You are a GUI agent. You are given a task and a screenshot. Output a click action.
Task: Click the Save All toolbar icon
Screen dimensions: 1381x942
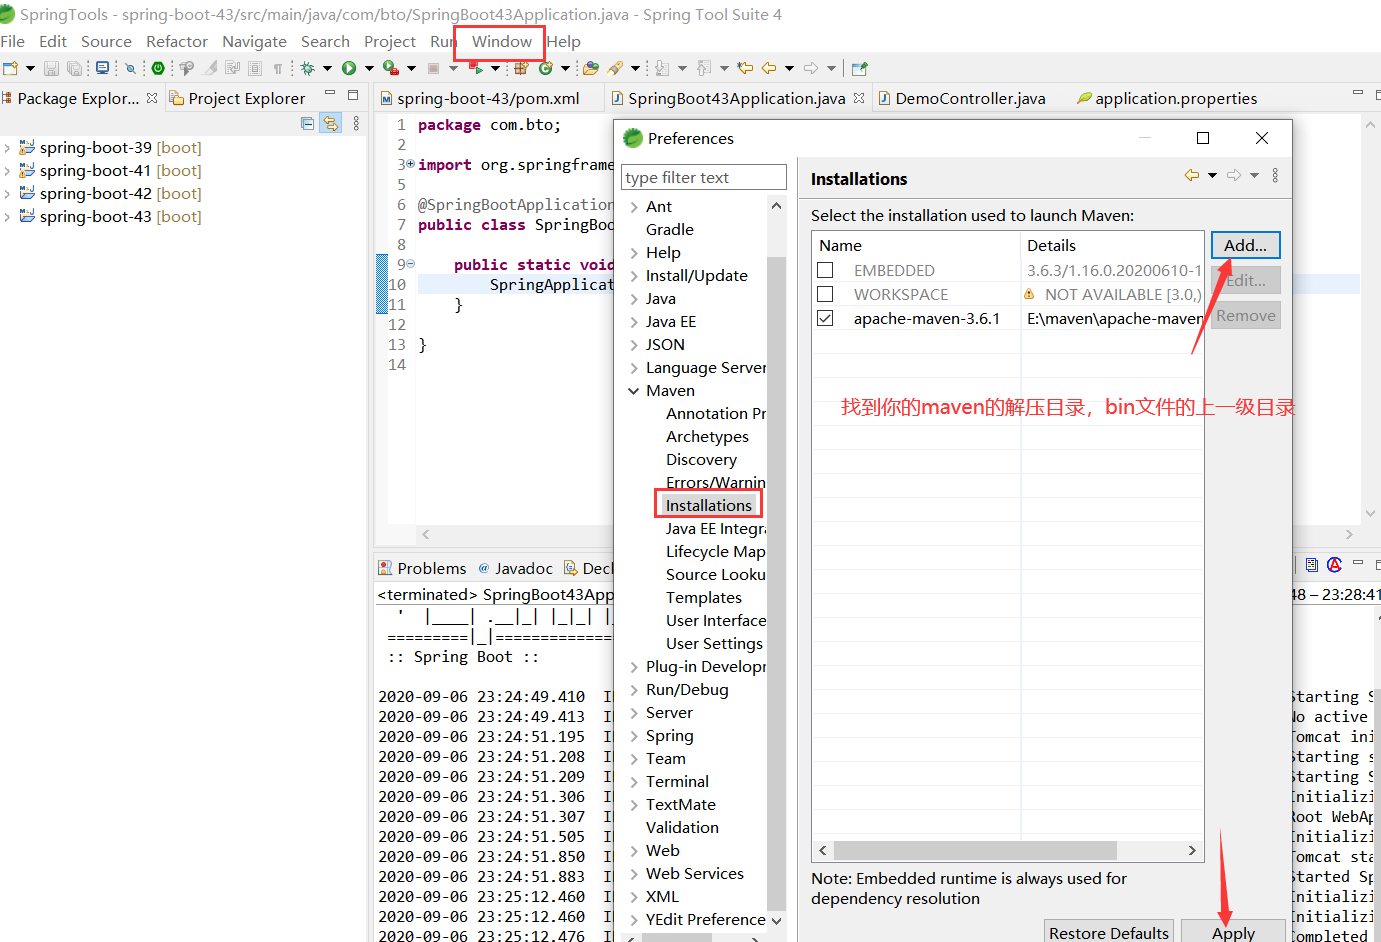click(75, 68)
